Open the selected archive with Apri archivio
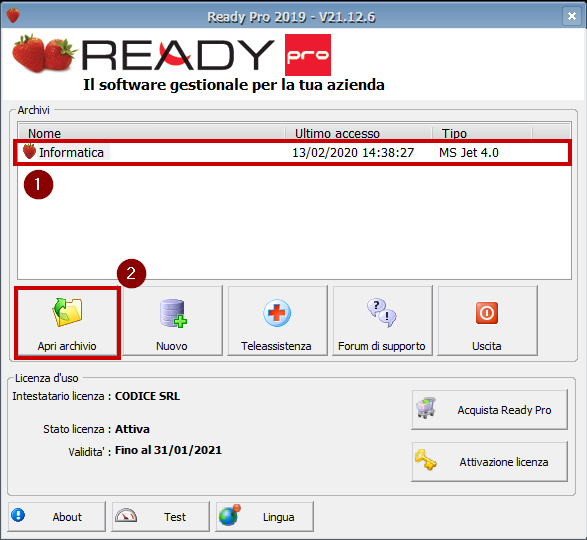 [68, 322]
